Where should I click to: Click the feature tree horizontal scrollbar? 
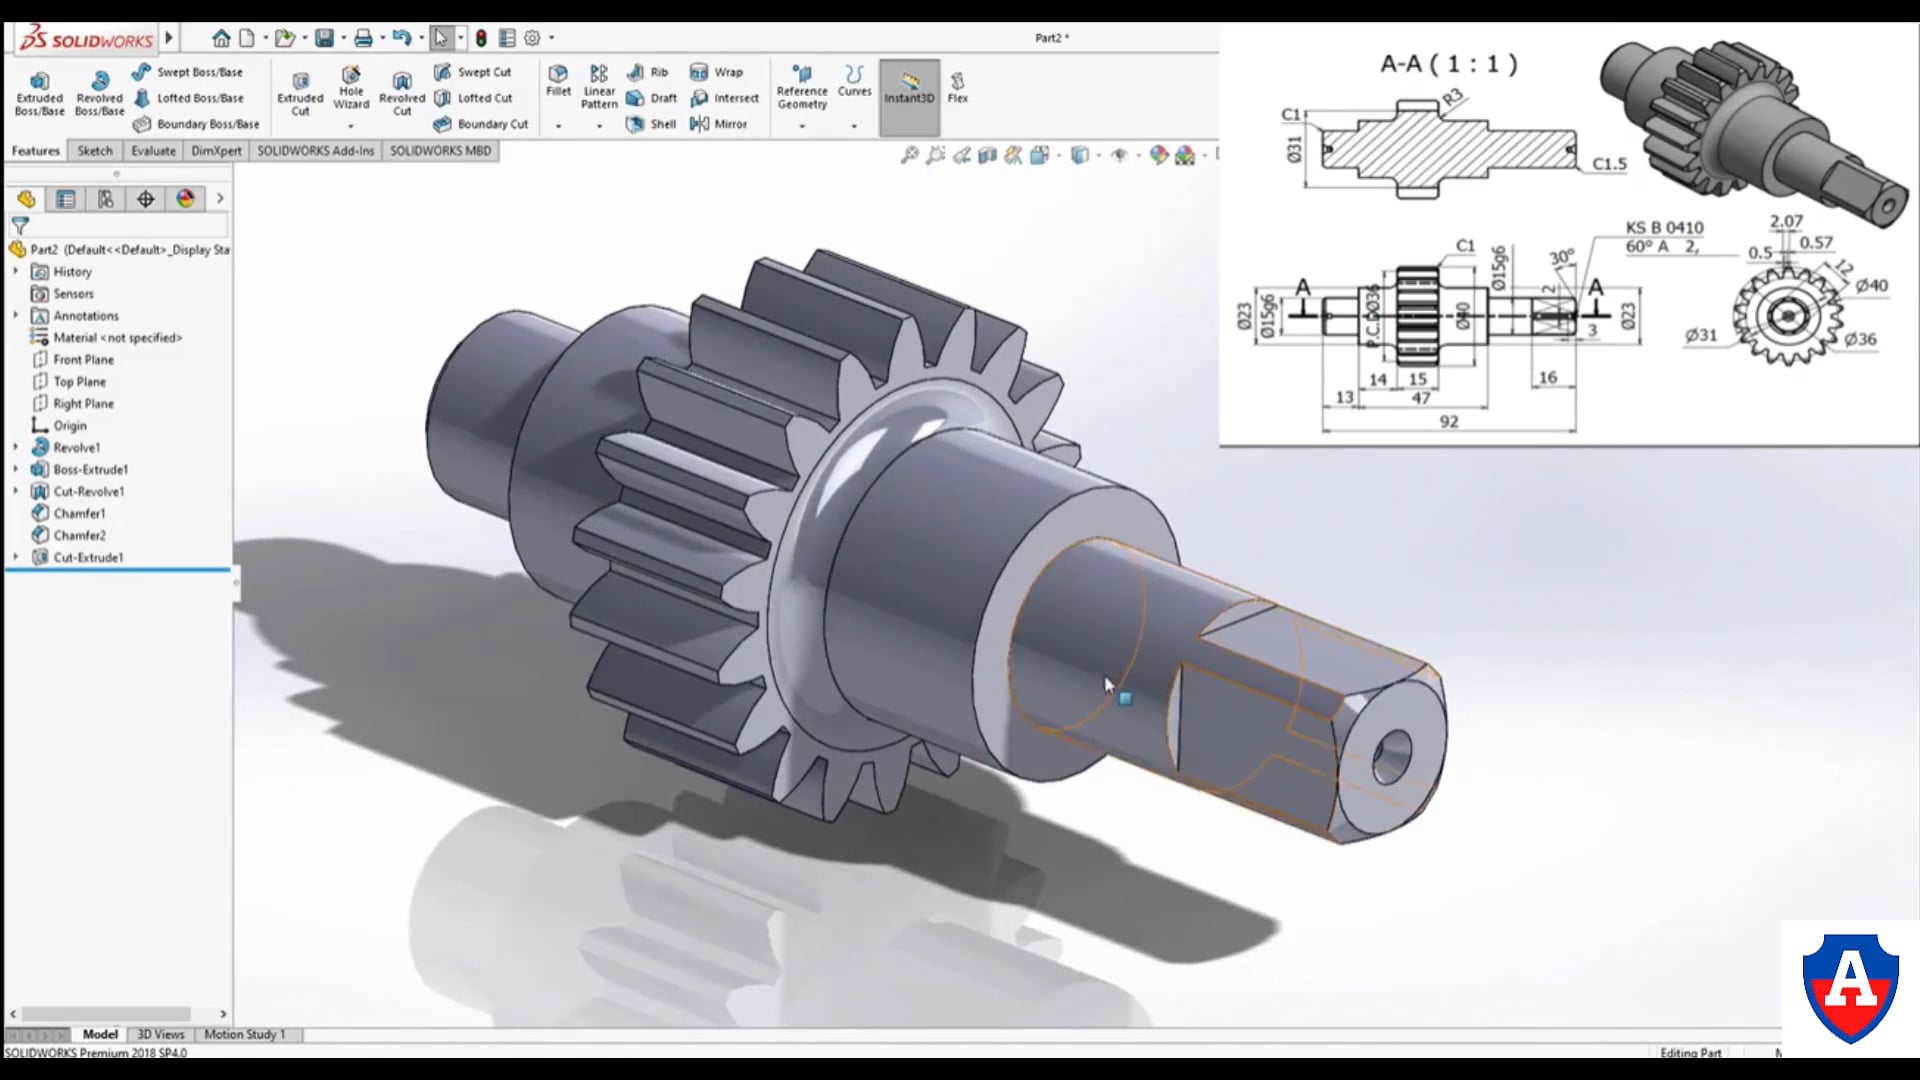pyautogui.click(x=106, y=1013)
